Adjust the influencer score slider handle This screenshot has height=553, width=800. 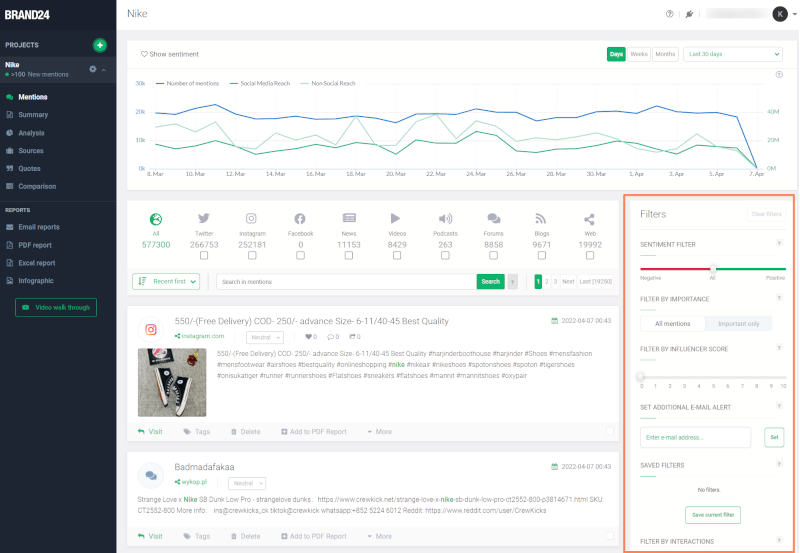click(640, 376)
